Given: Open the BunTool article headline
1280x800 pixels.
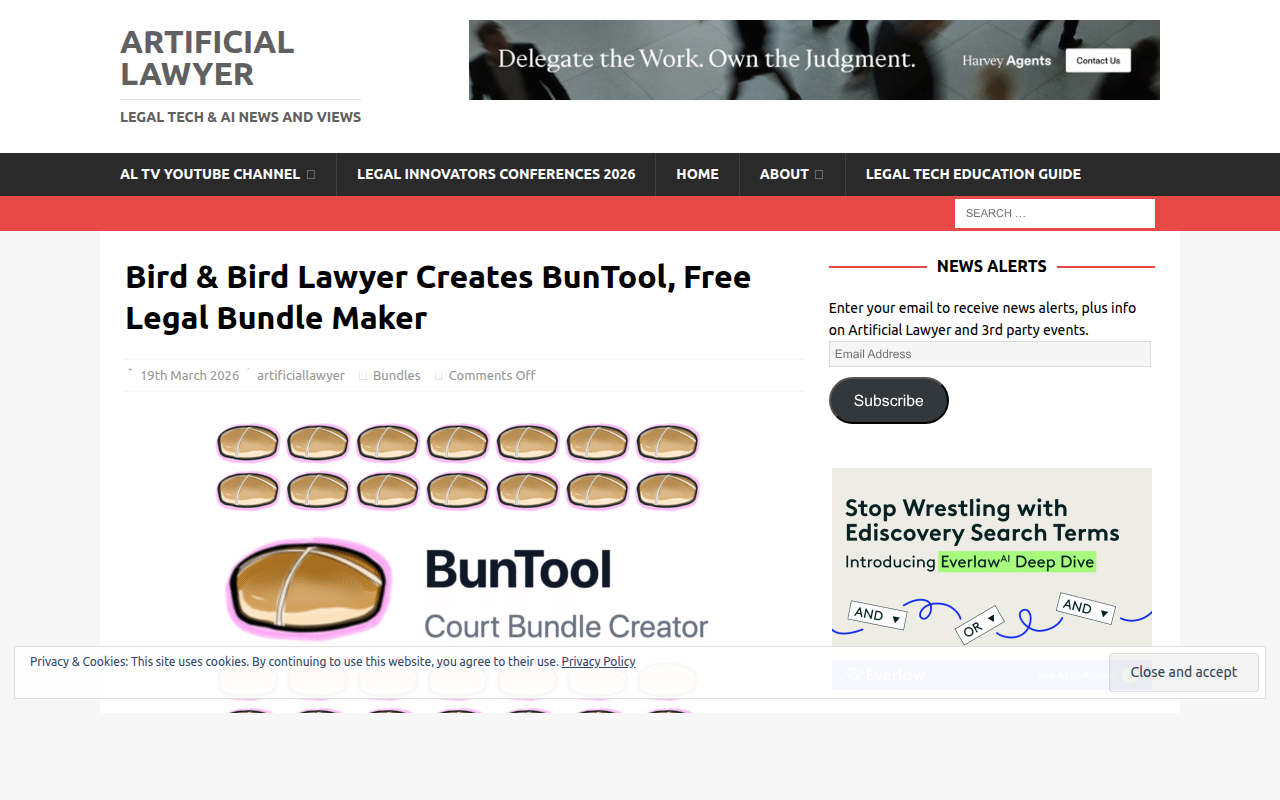Looking at the screenshot, I should click(x=438, y=297).
